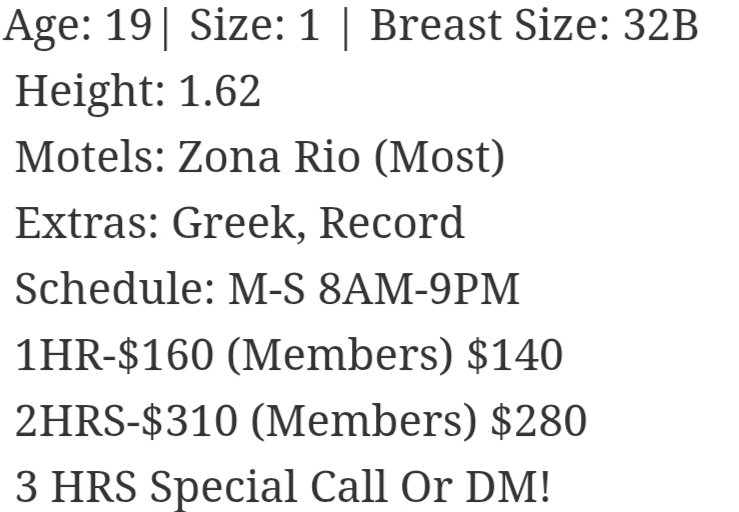This screenshot has height=512, width=739.
Task: Click the word 'Extras:'
Action: click(x=87, y=223)
